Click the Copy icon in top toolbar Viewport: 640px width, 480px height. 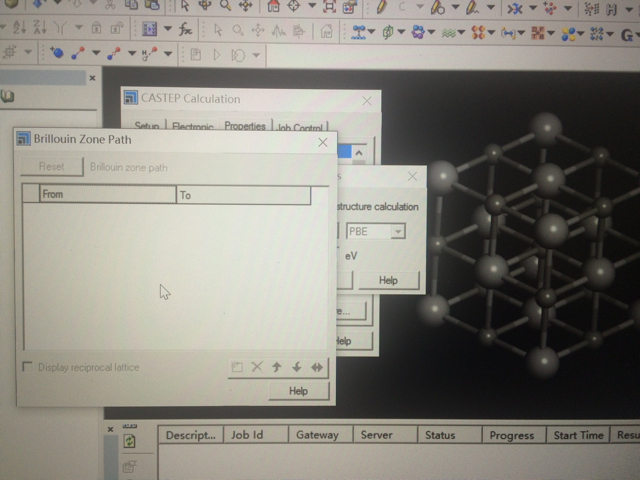pyautogui.click(x=131, y=5)
